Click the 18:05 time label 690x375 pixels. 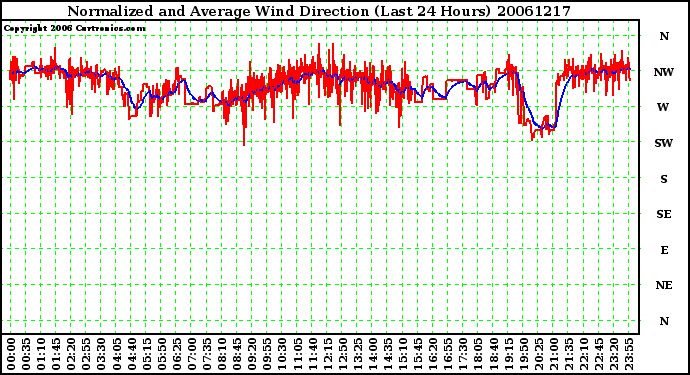point(478,354)
